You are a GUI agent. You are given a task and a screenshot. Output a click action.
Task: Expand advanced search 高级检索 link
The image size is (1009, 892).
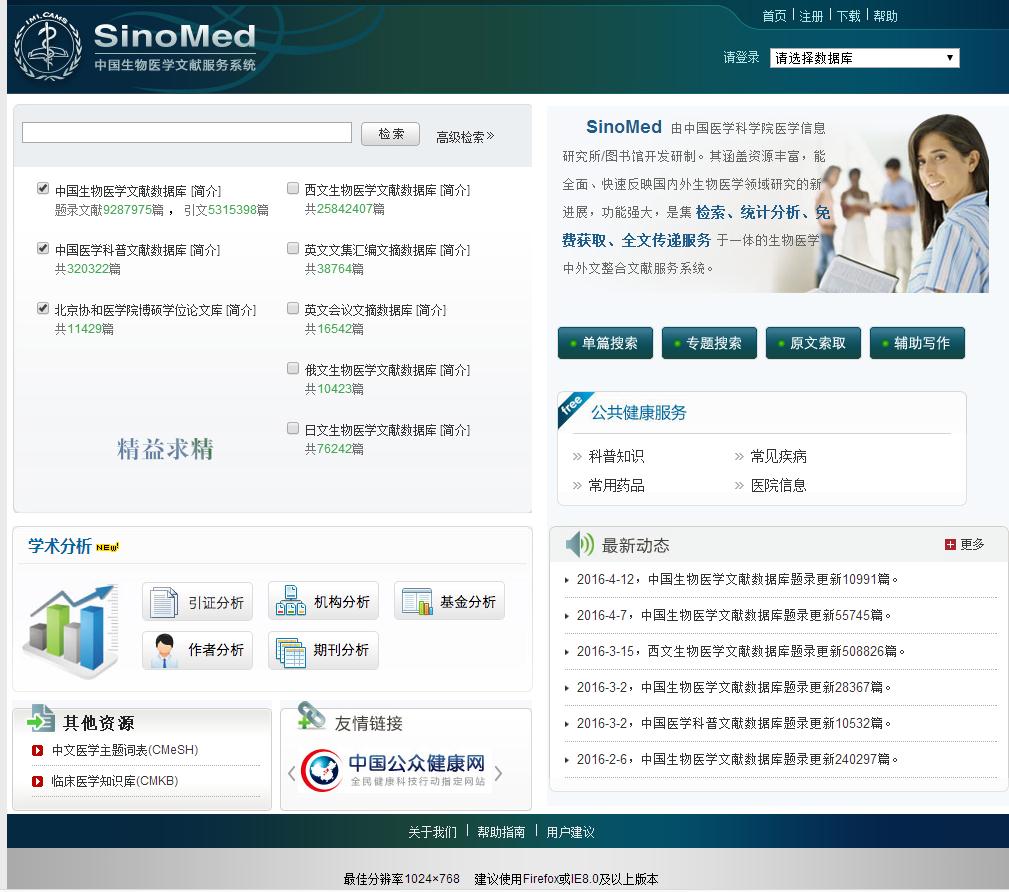tap(464, 137)
